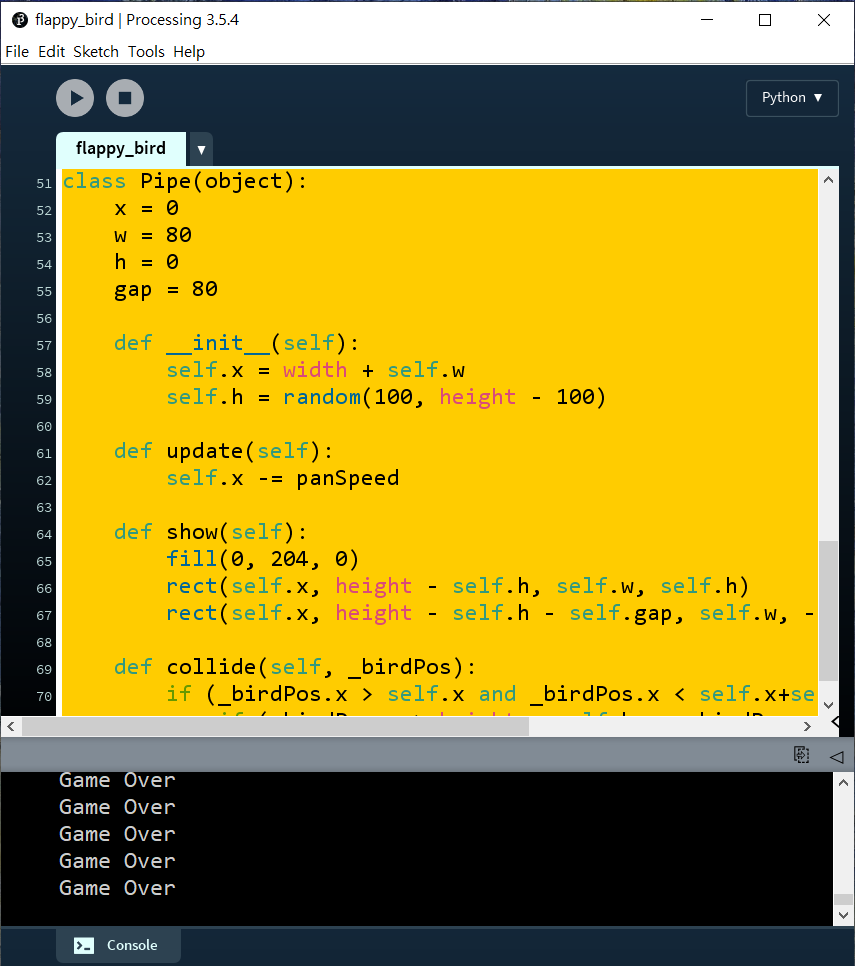Image resolution: width=855 pixels, height=966 pixels.
Task: Click the editor's vertical scroll up arrow
Action: tap(828, 180)
